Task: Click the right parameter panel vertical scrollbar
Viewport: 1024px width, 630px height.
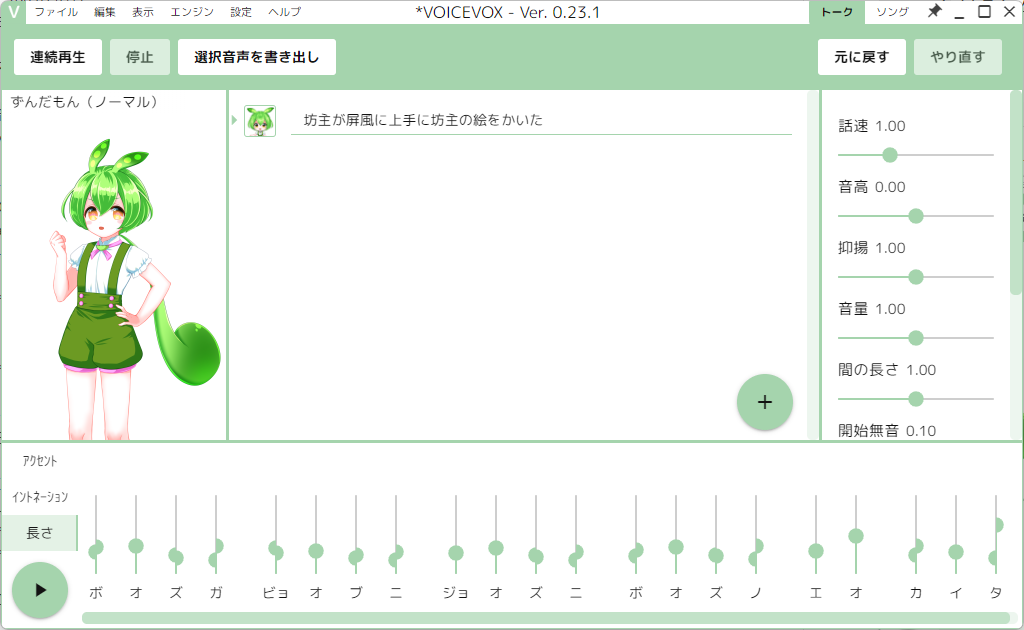Action: pos(1016,193)
